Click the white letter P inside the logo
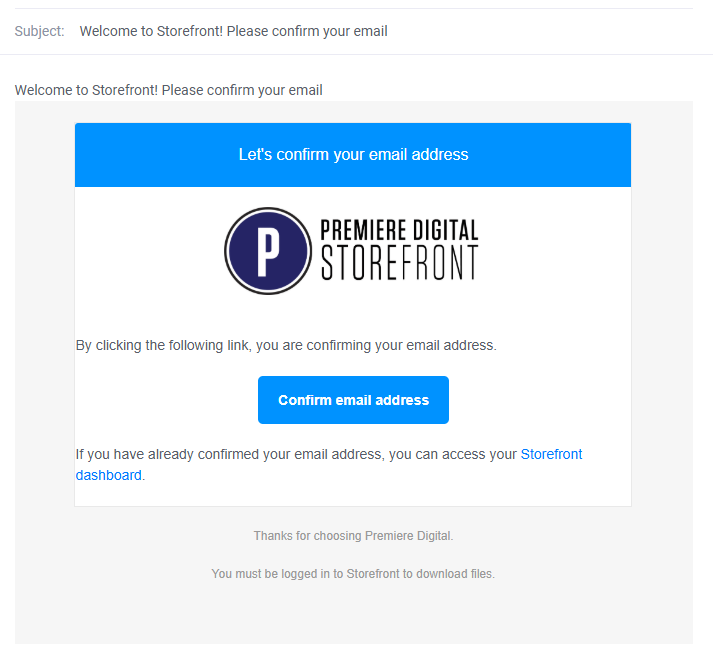The height and width of the screenshot is (659, 713). click(x=268, y=251)
